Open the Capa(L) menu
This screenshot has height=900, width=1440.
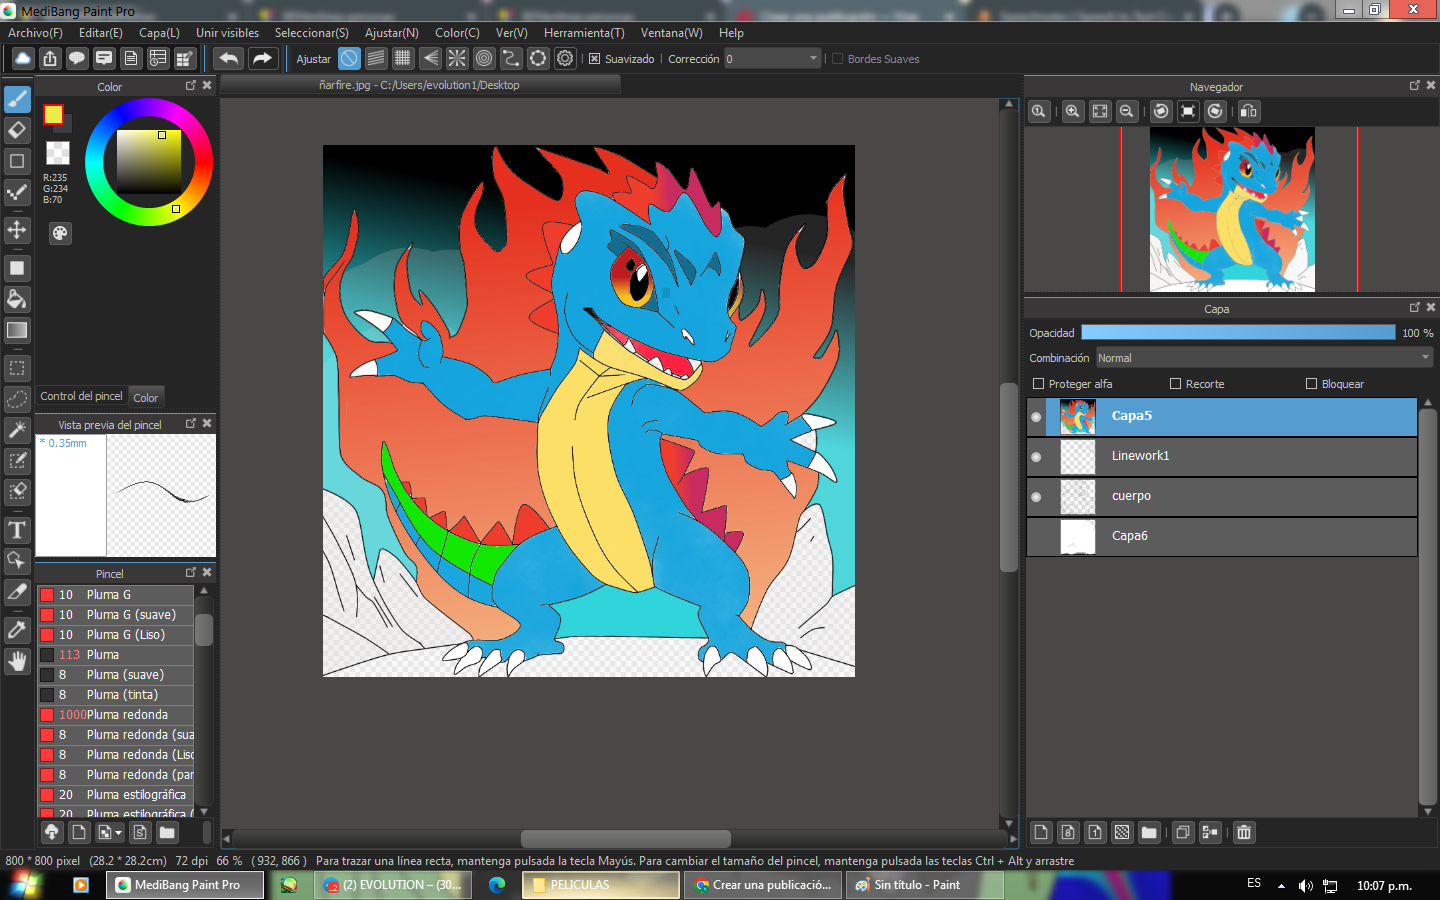coord(159,33)
